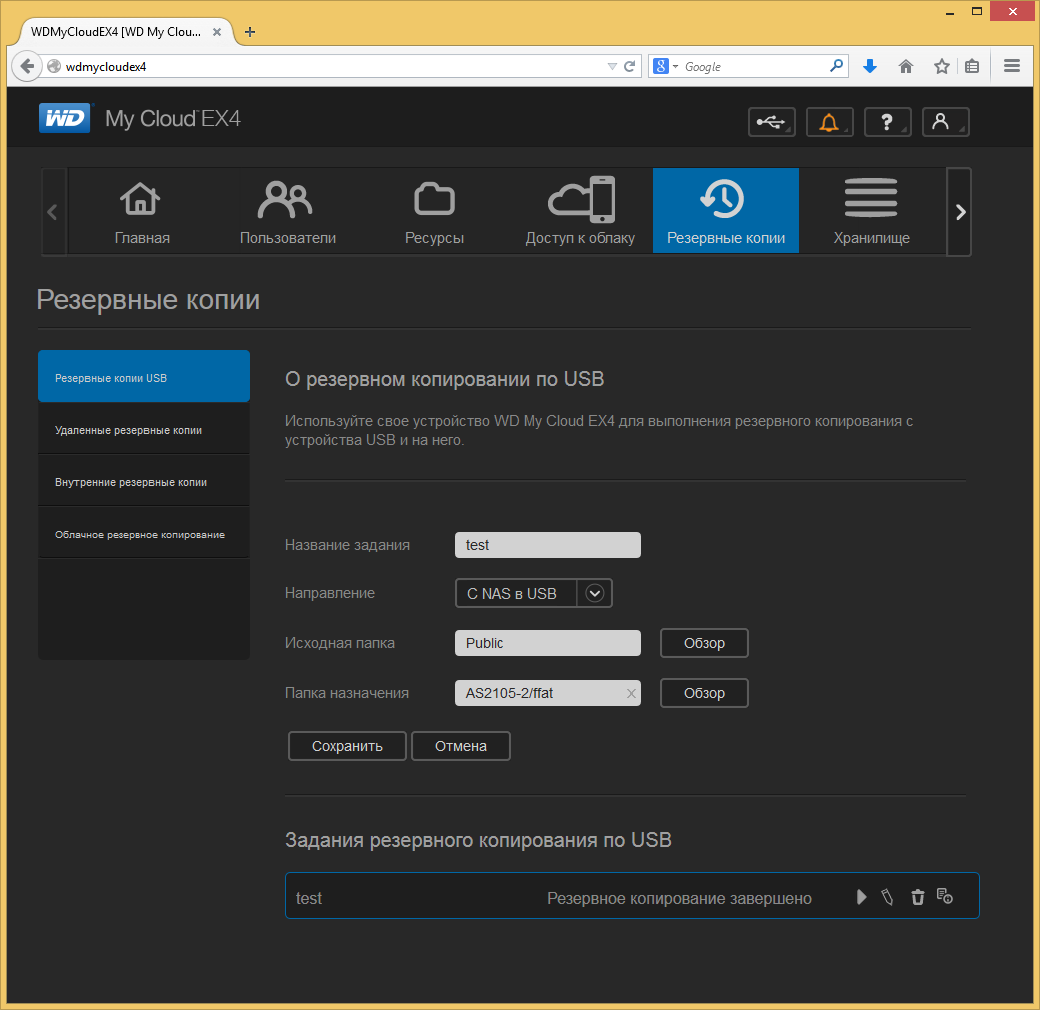Open the Хранилище storage tab
The image size is (1040, 1010).
coord(872,211)
